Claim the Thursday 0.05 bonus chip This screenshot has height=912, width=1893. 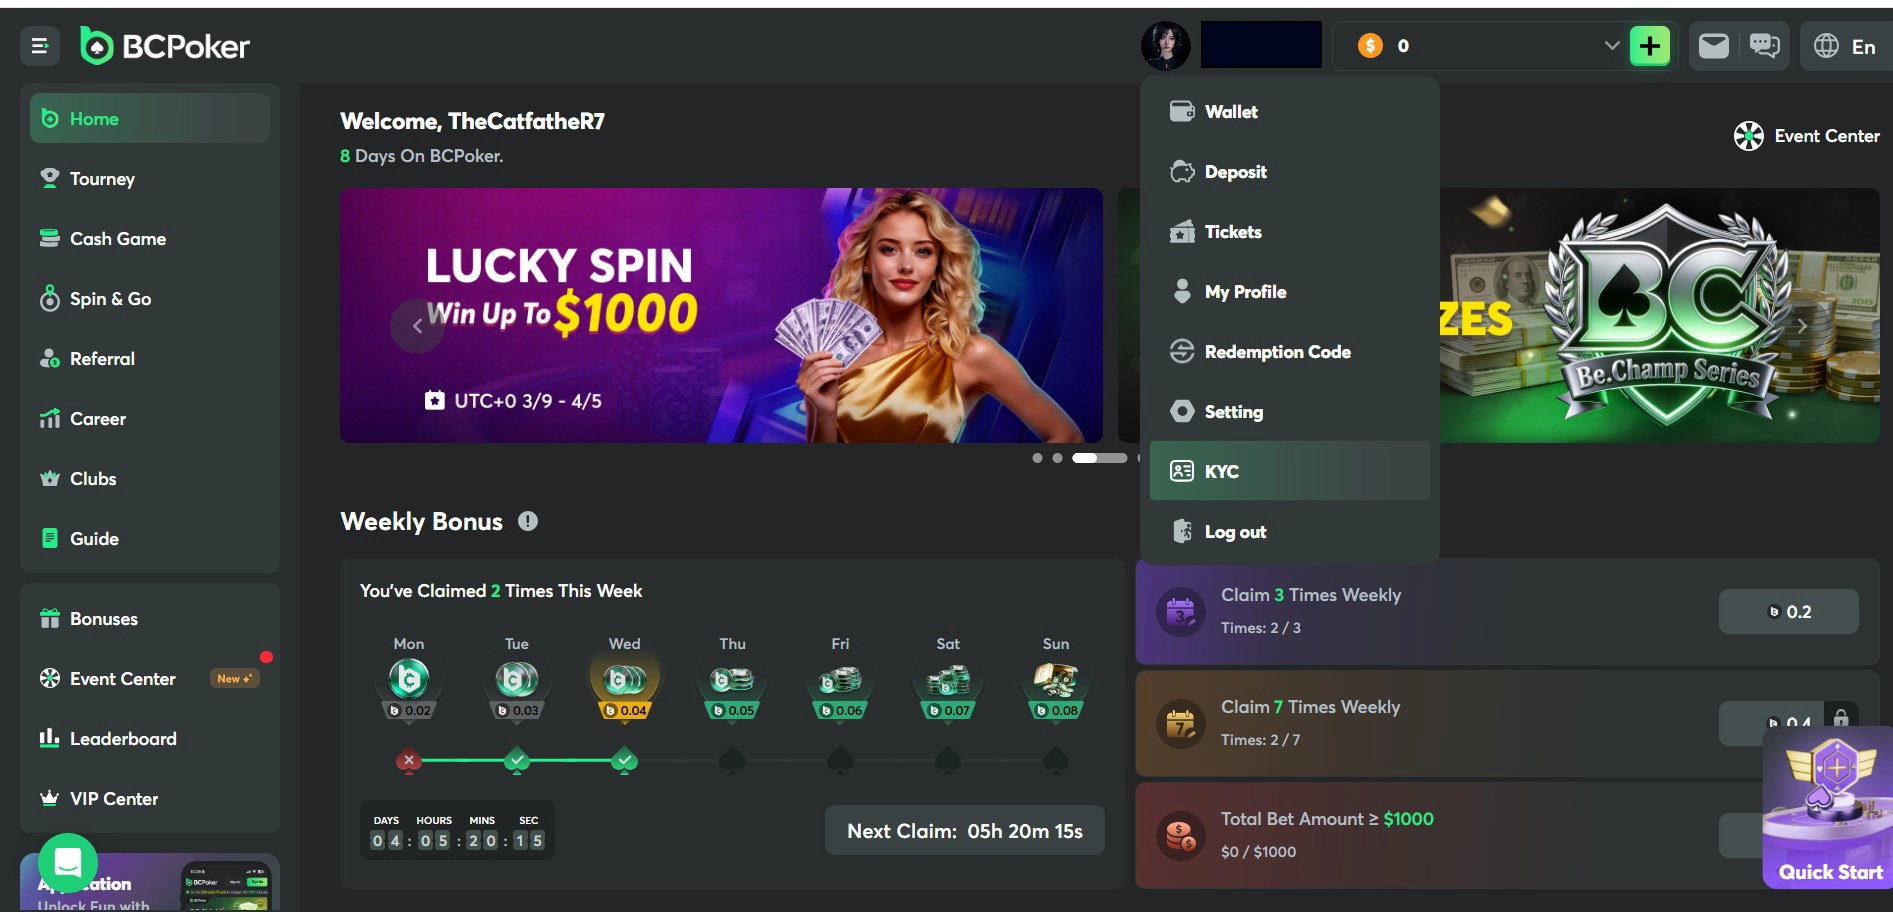coord(732,689)
